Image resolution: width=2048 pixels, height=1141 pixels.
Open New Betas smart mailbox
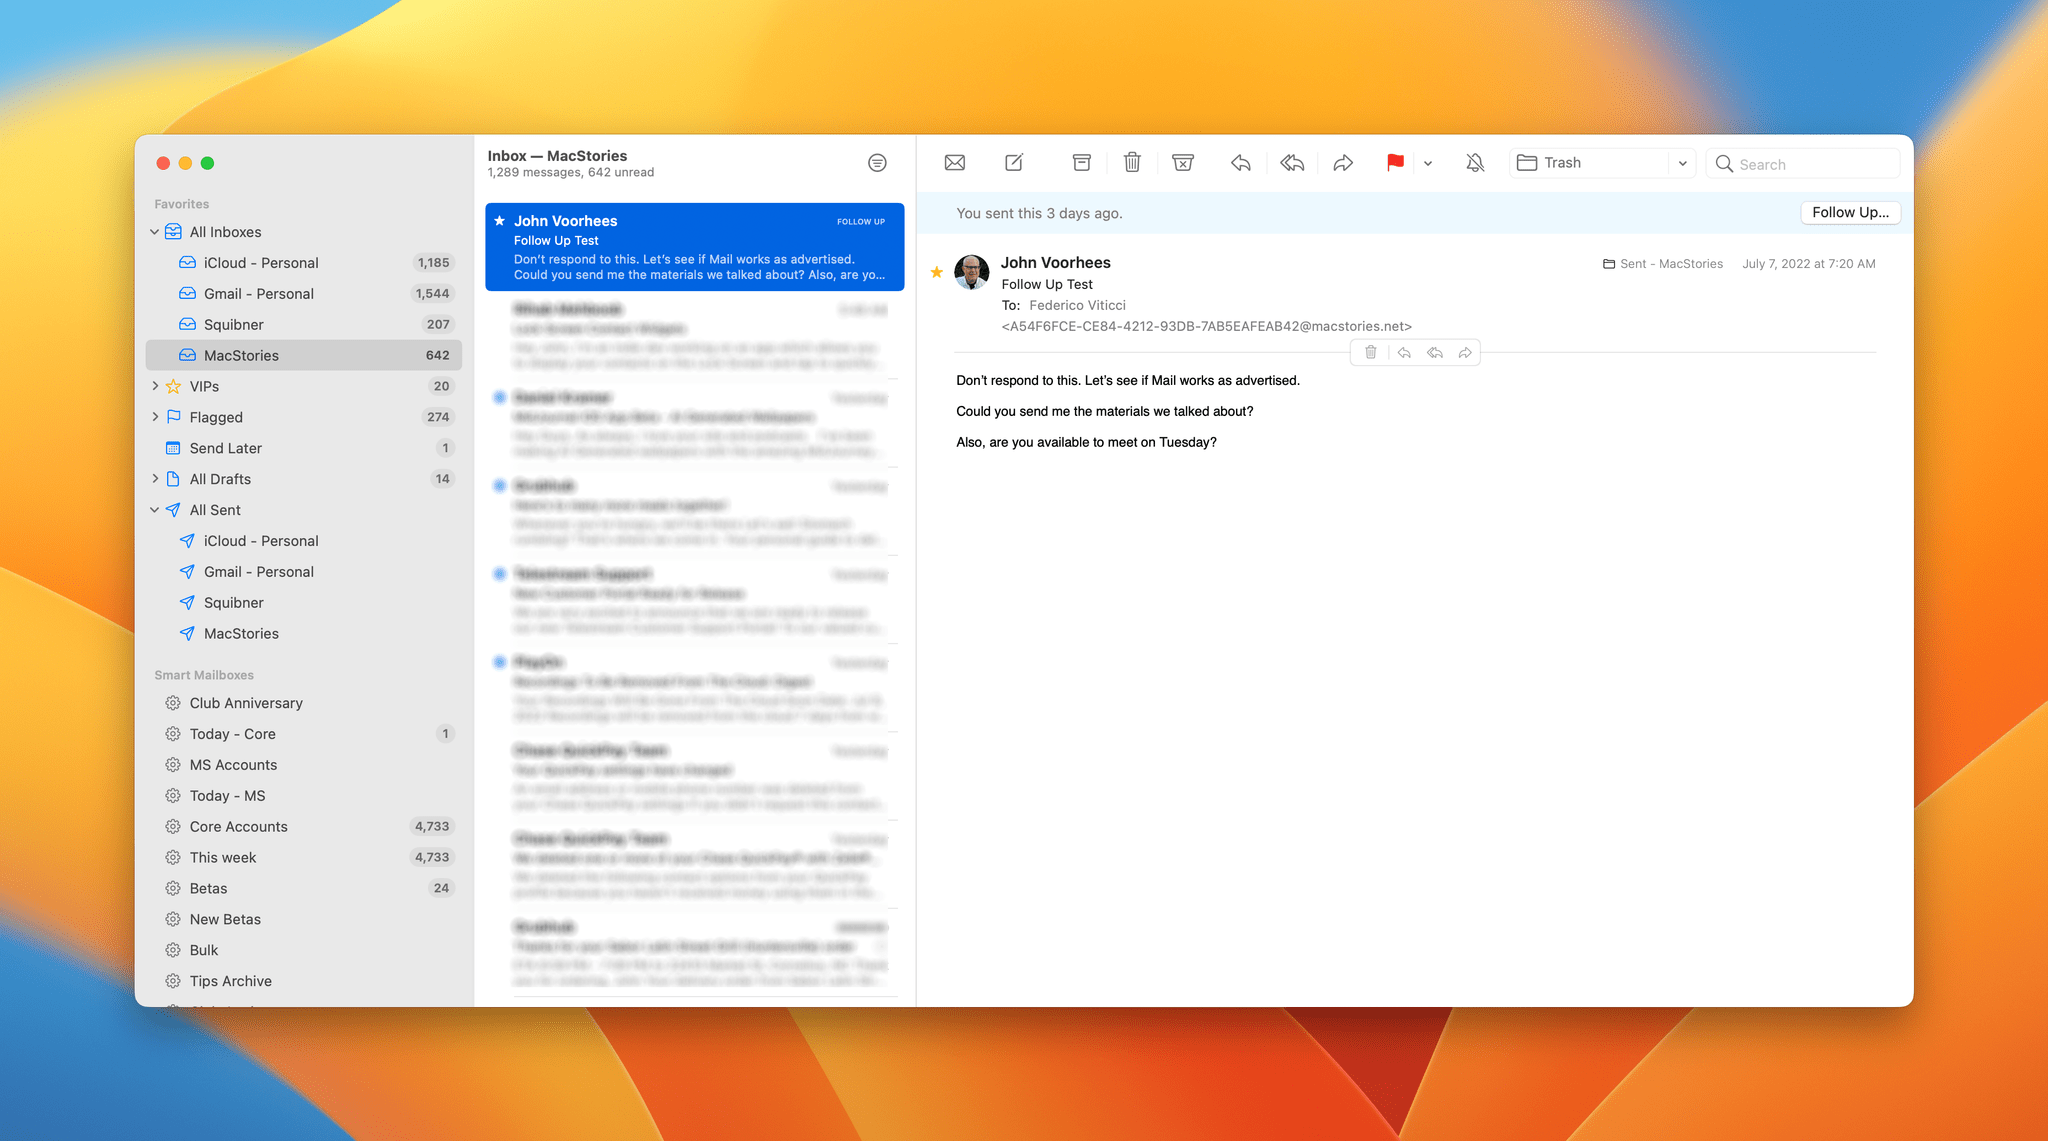[x=304, y=919]
